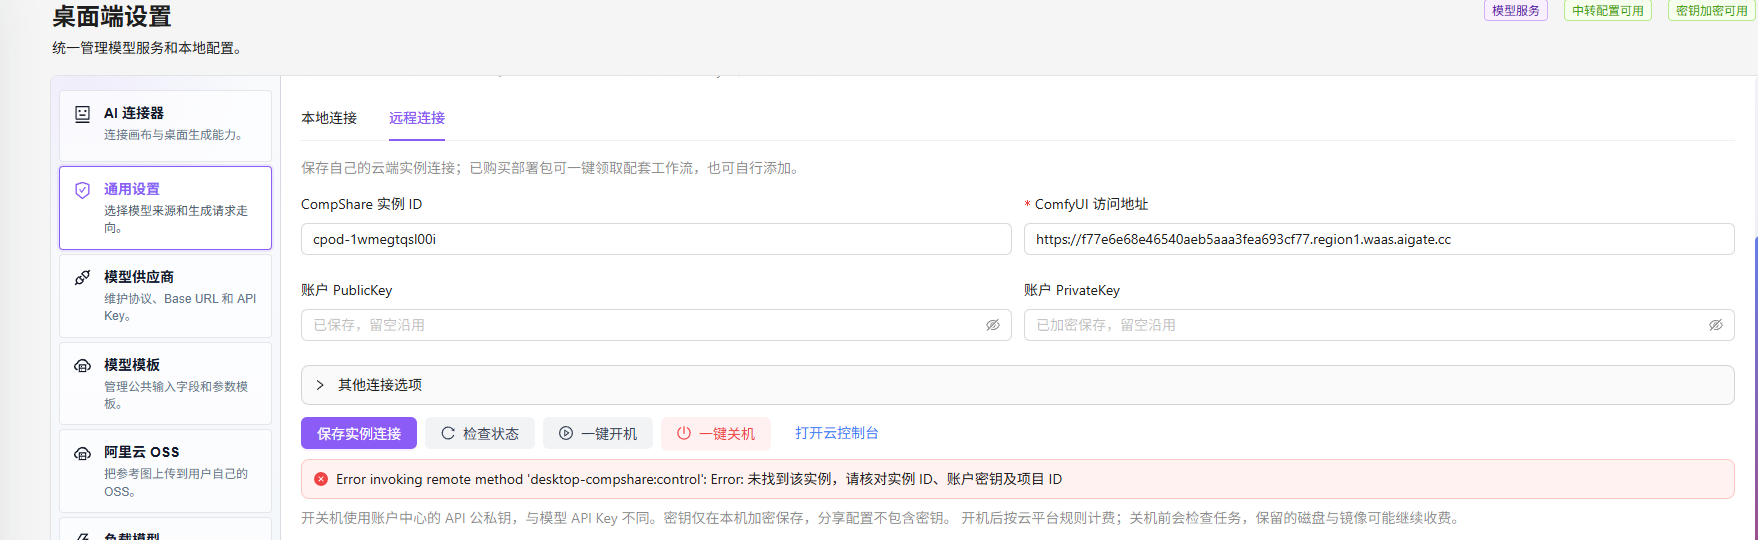Click the 阿里云 OSS cloud icon
1758x540 pixels.
pos(83,453)
